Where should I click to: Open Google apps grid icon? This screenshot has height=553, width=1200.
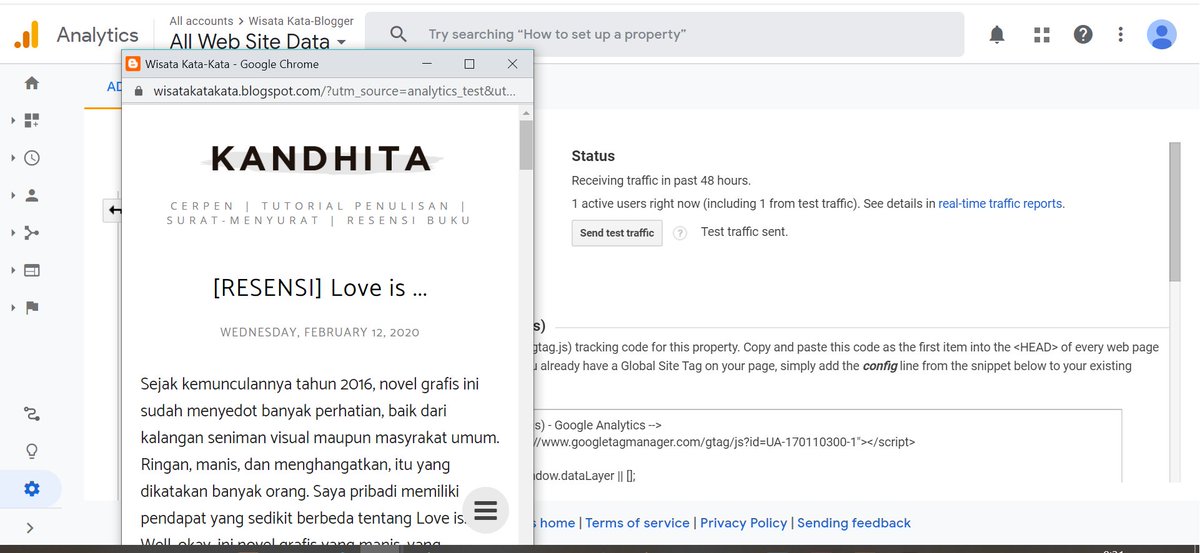1042,35
